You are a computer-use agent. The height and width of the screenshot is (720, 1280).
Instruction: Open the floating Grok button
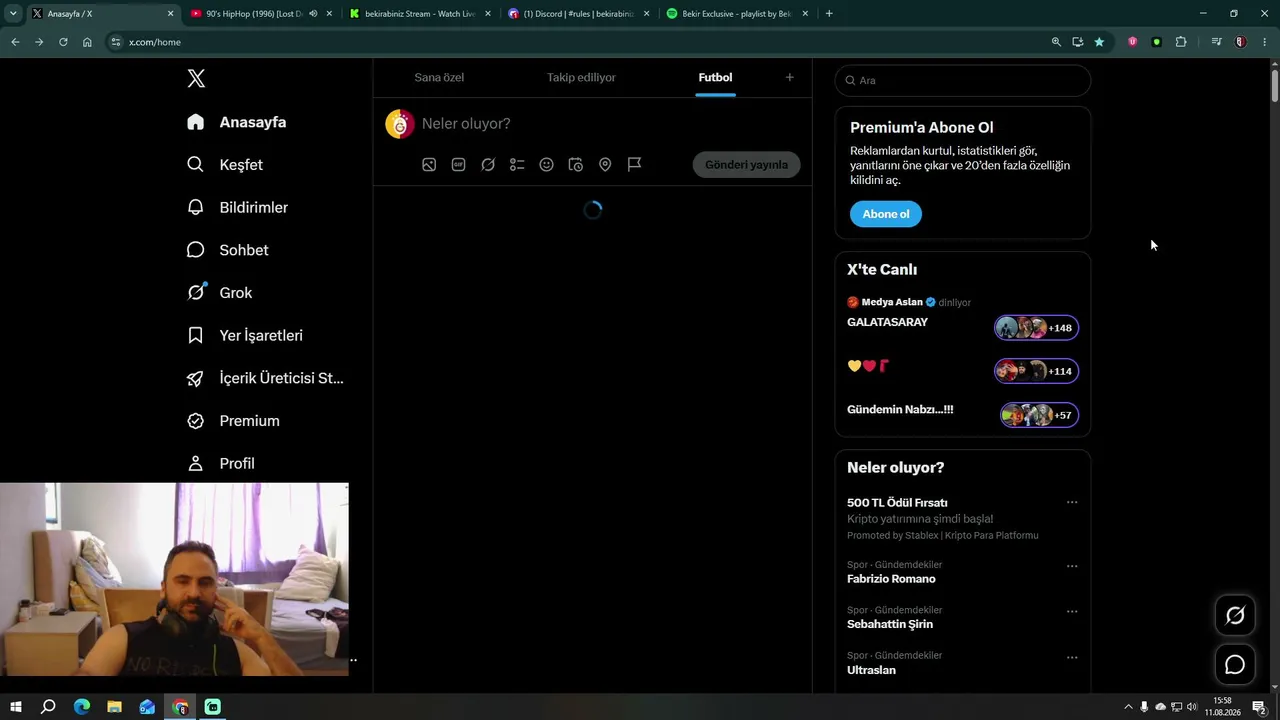tap(1235, 616)
